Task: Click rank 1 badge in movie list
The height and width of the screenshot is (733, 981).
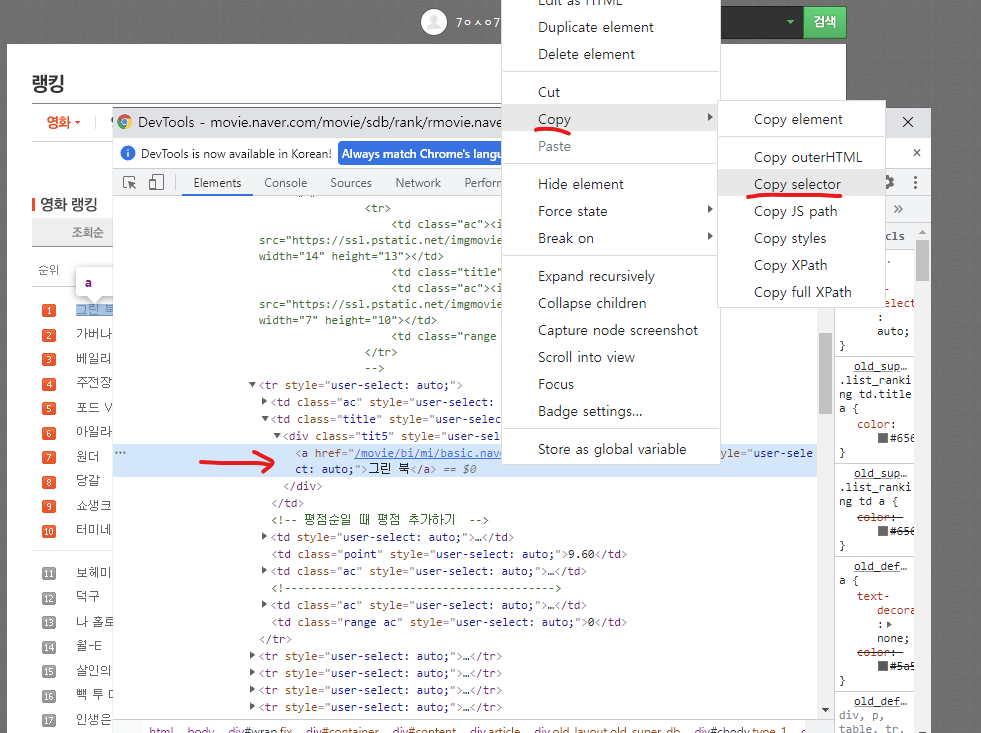Action: [x=49, y=310]
